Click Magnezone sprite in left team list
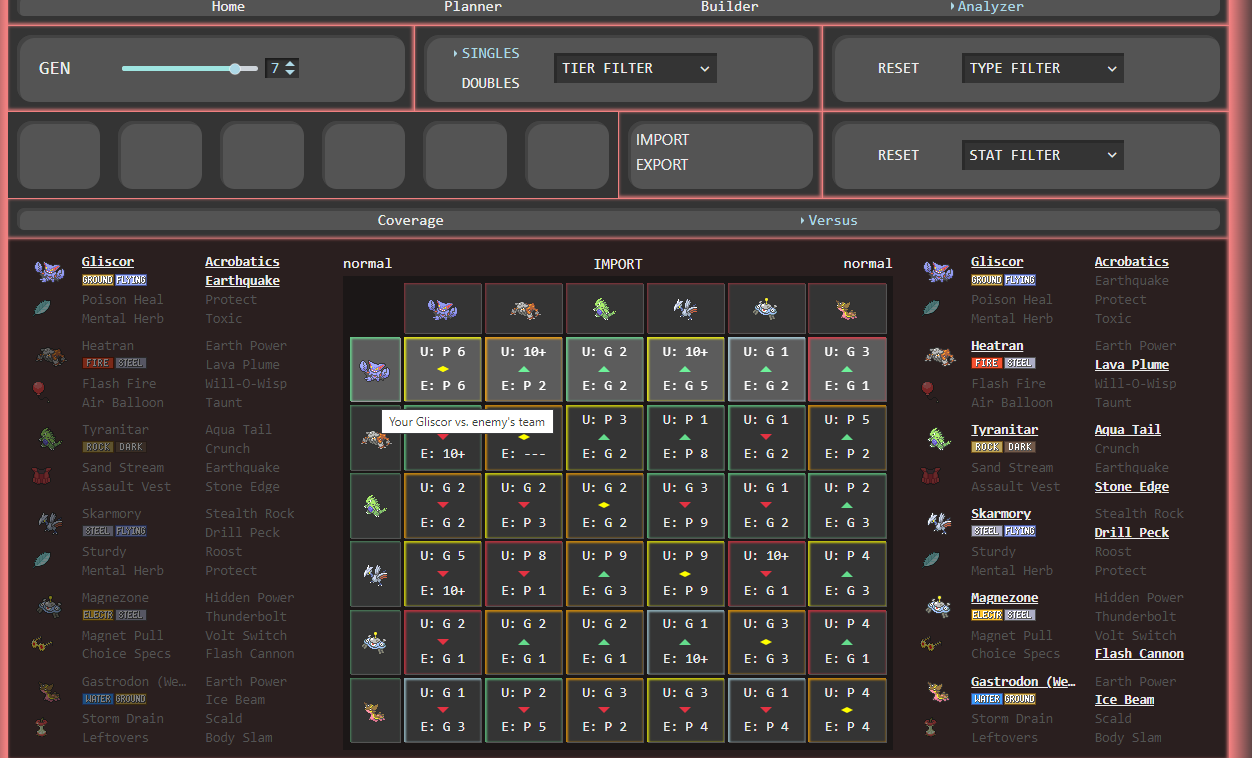The image size is (1252, 758). 49,606
